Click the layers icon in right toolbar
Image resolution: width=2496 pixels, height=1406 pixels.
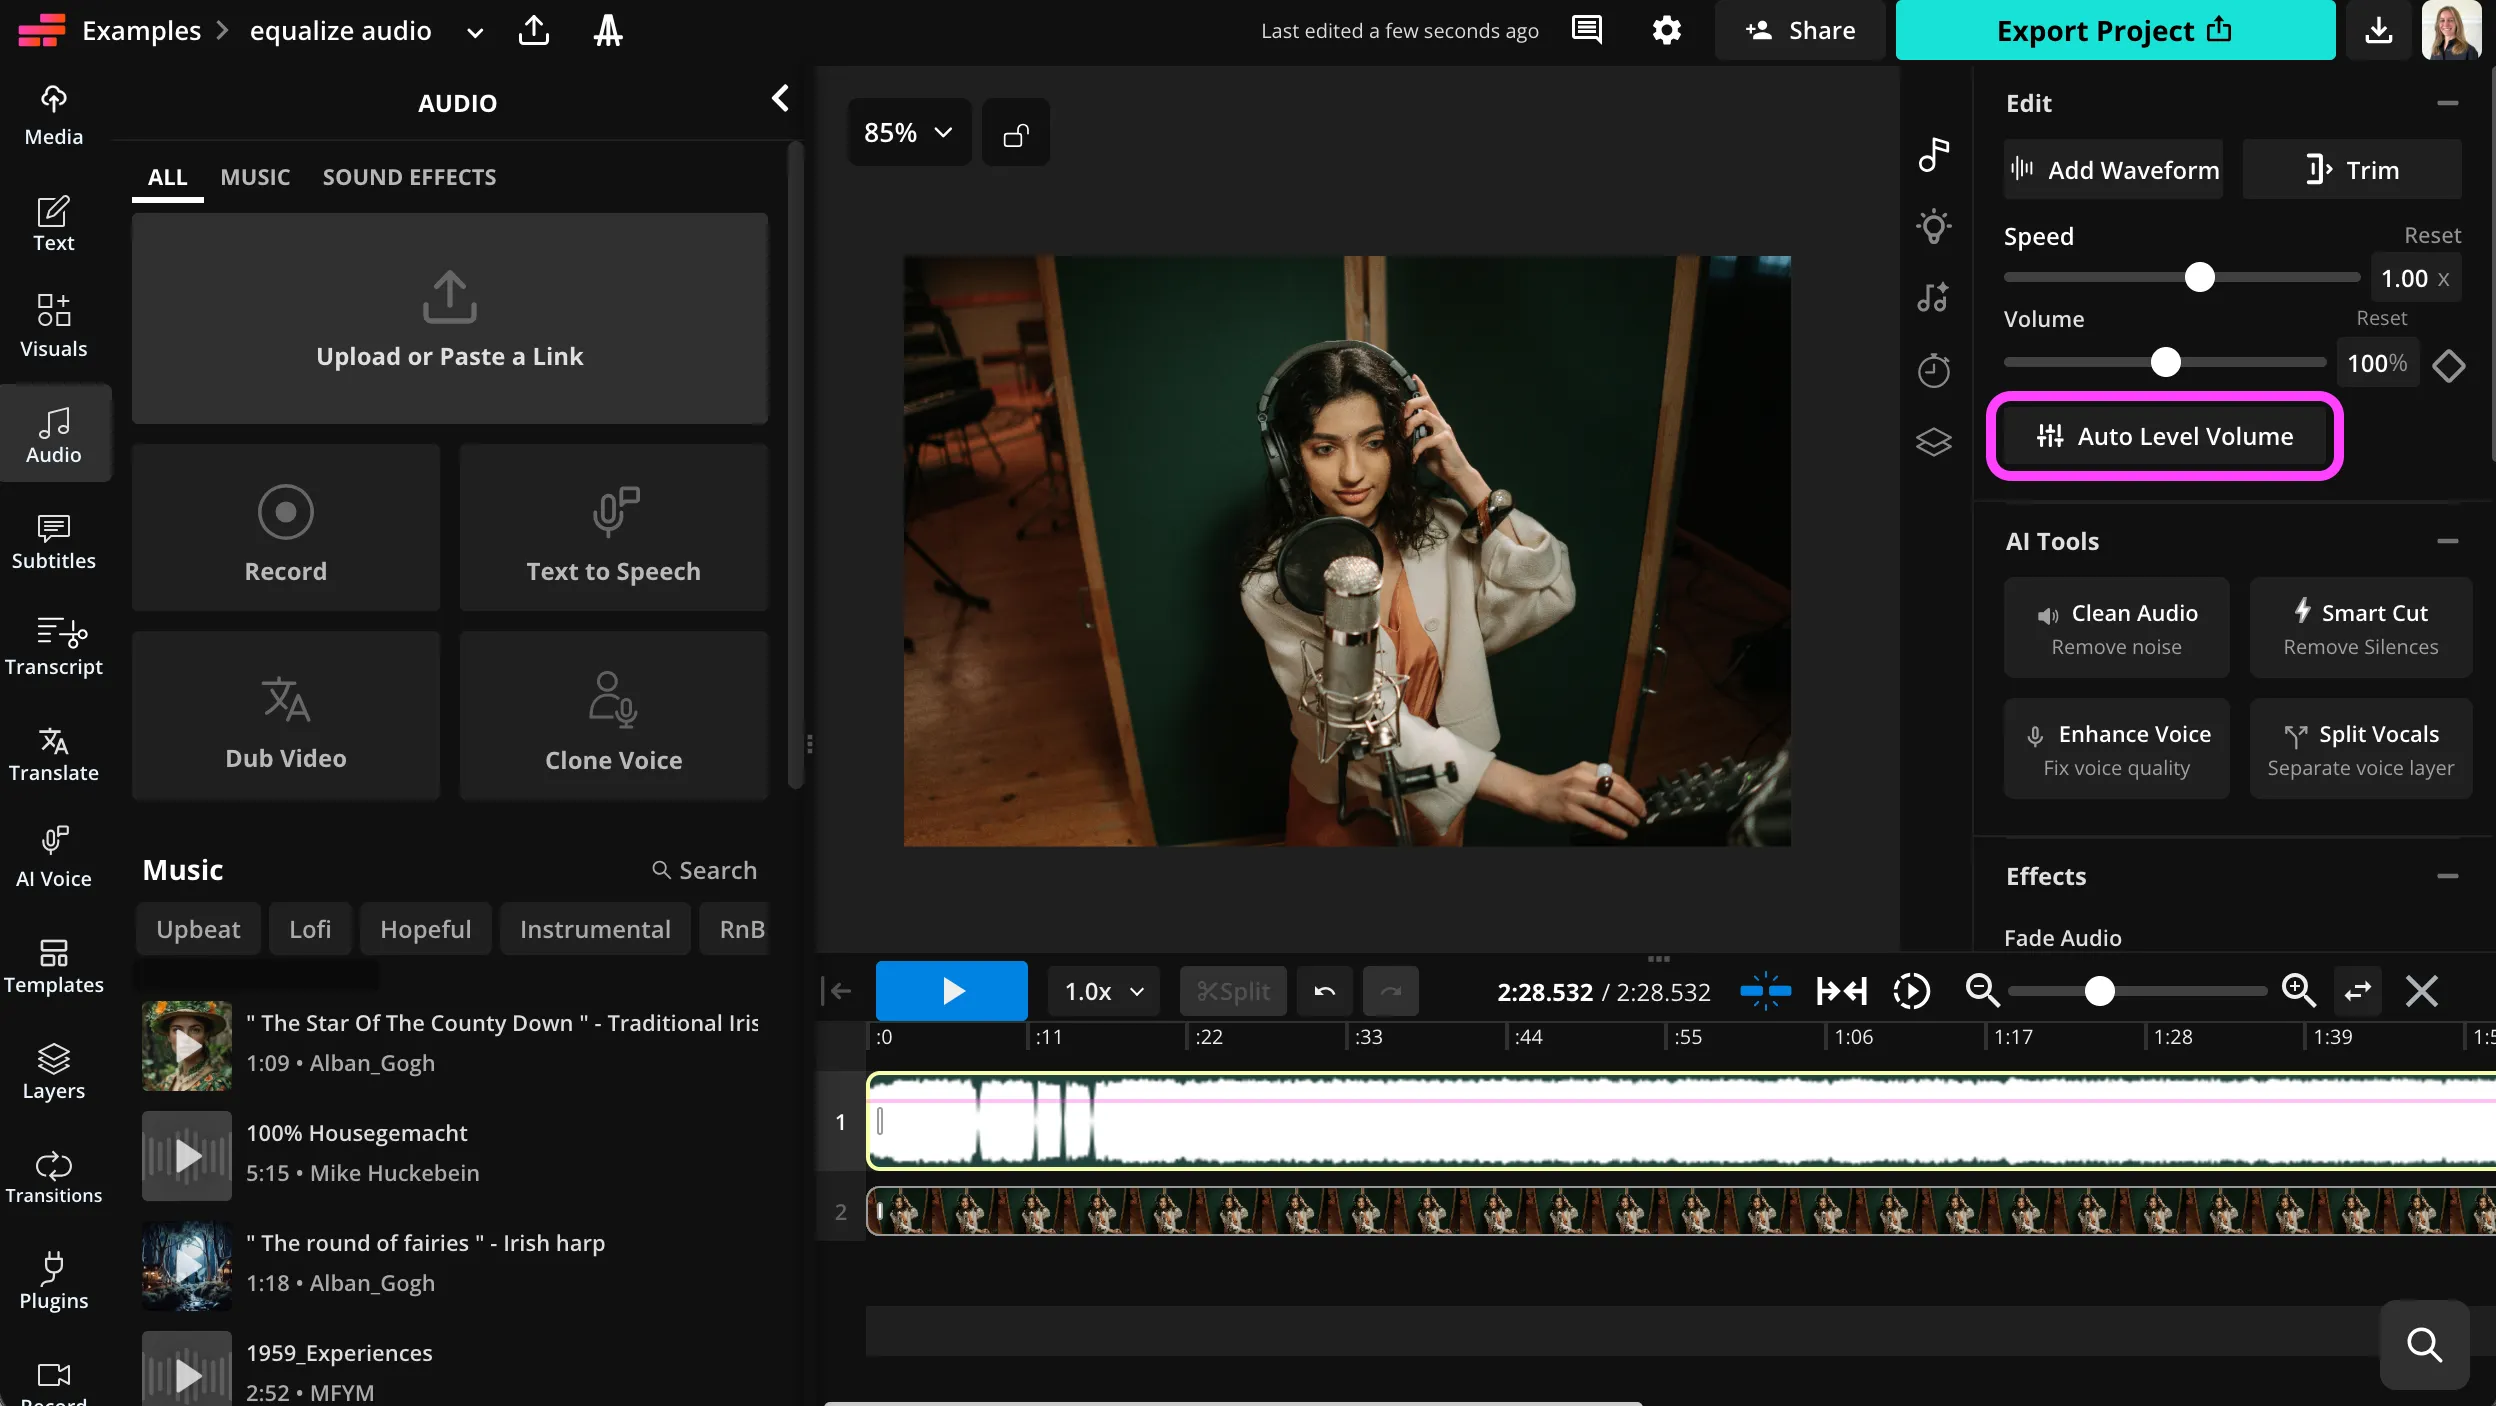pos(1933,441)
